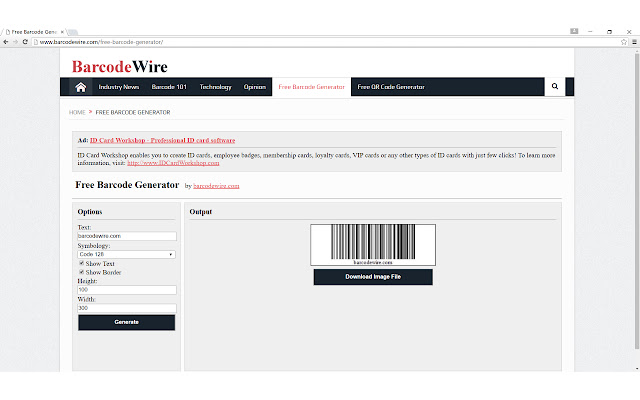This screenshot has width=640, height=400.
Task: Click HOME in the breadcrumb
Action: (x=77, y=112)
